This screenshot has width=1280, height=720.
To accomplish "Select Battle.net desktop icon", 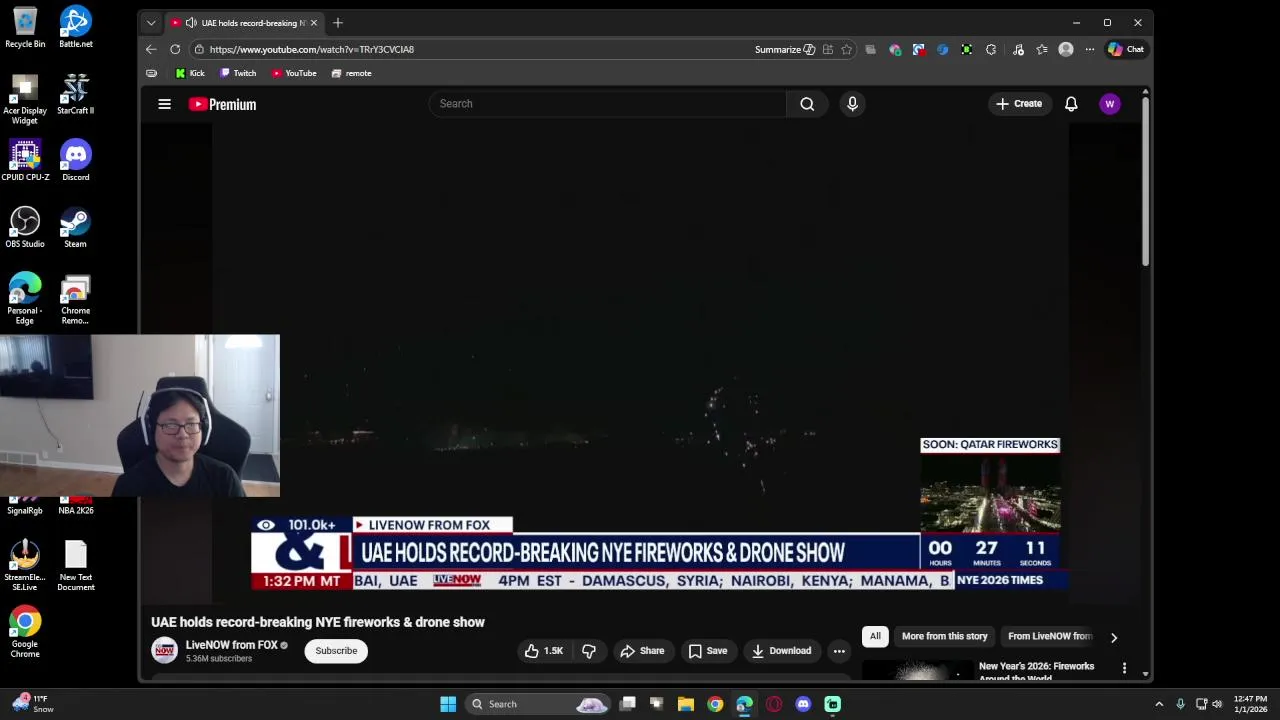I will pyautogui.click(x=75, y=27).
